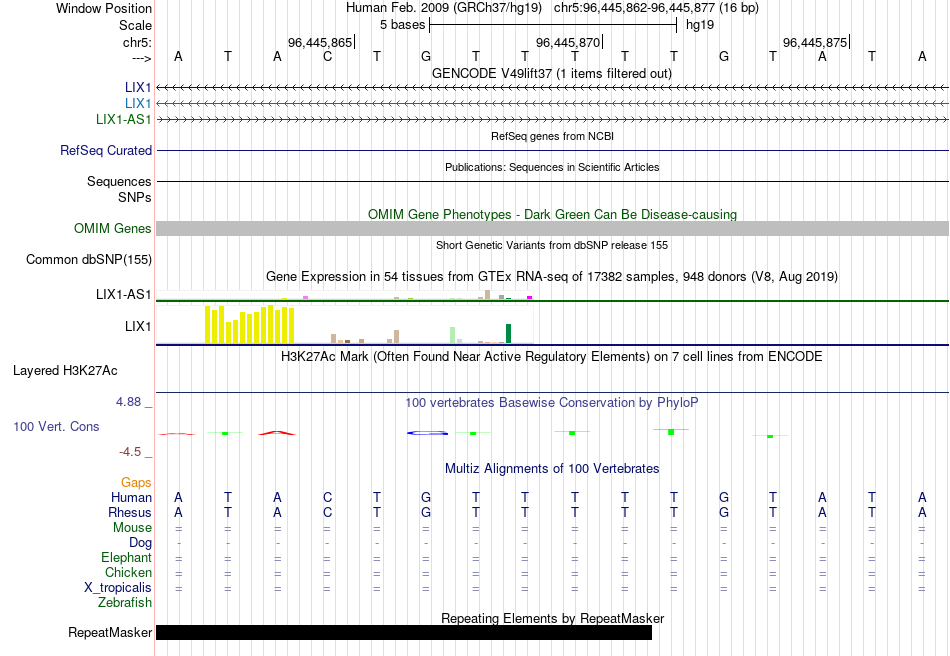Click the chr5:96,445,862-96,445,877 coordinates text
The height and width of the screenshot is (656, 950).
pyautogui.click(x=656, y=8)
